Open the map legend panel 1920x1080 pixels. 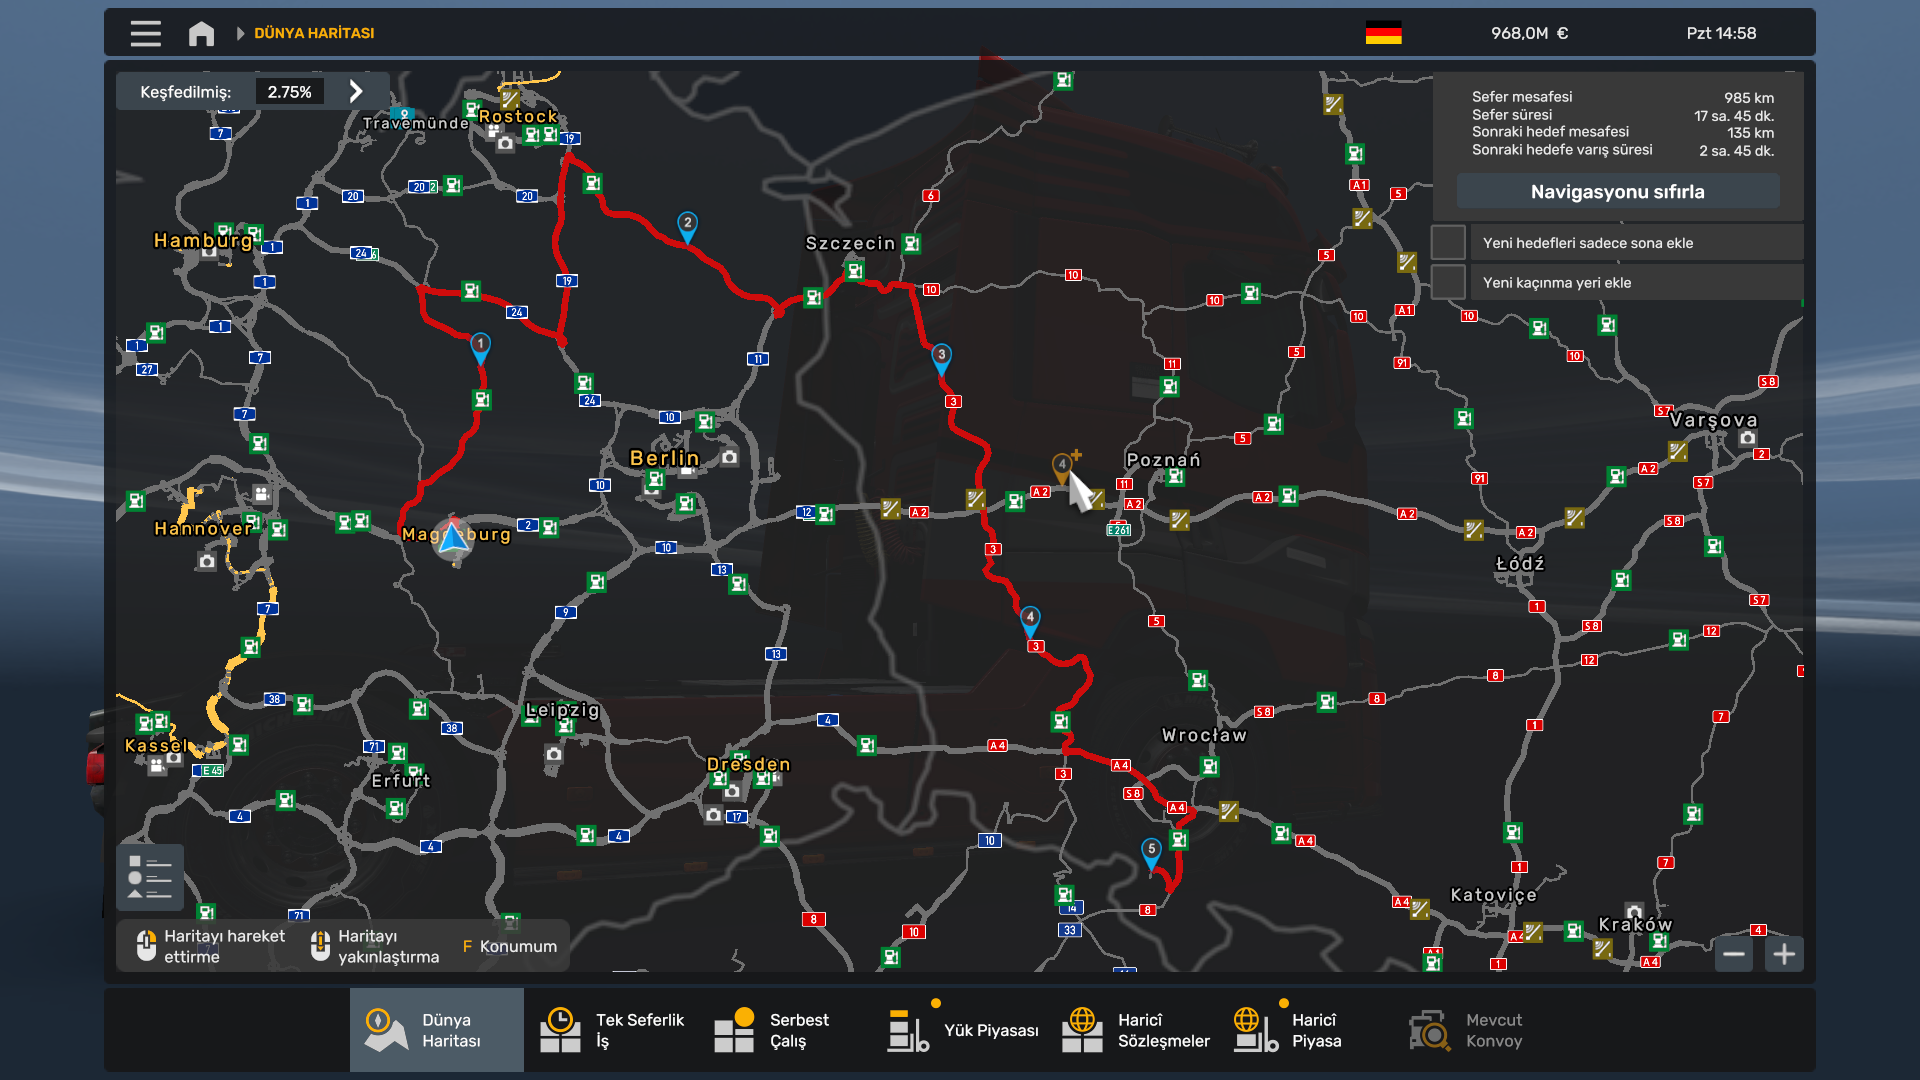tap(150, 877)
